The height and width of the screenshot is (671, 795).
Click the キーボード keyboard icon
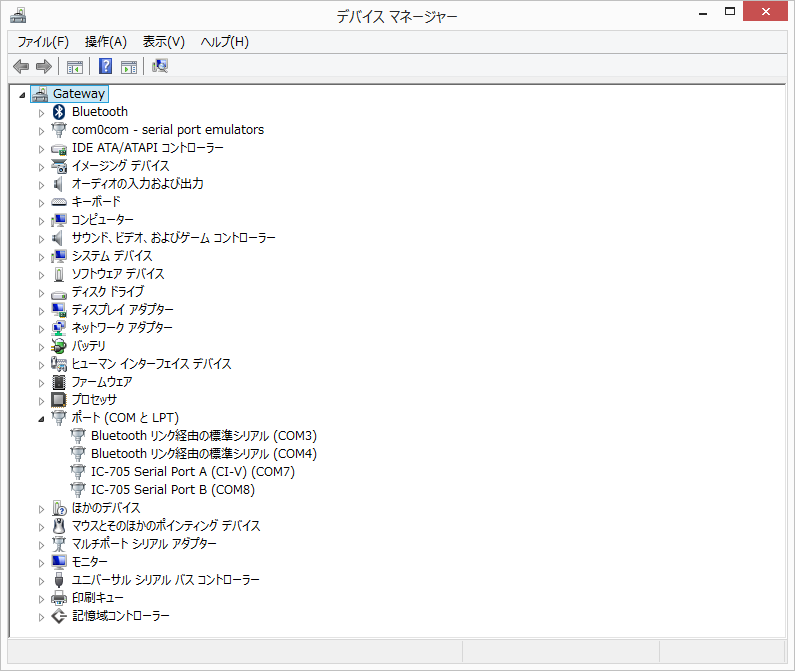click(59, 202)
